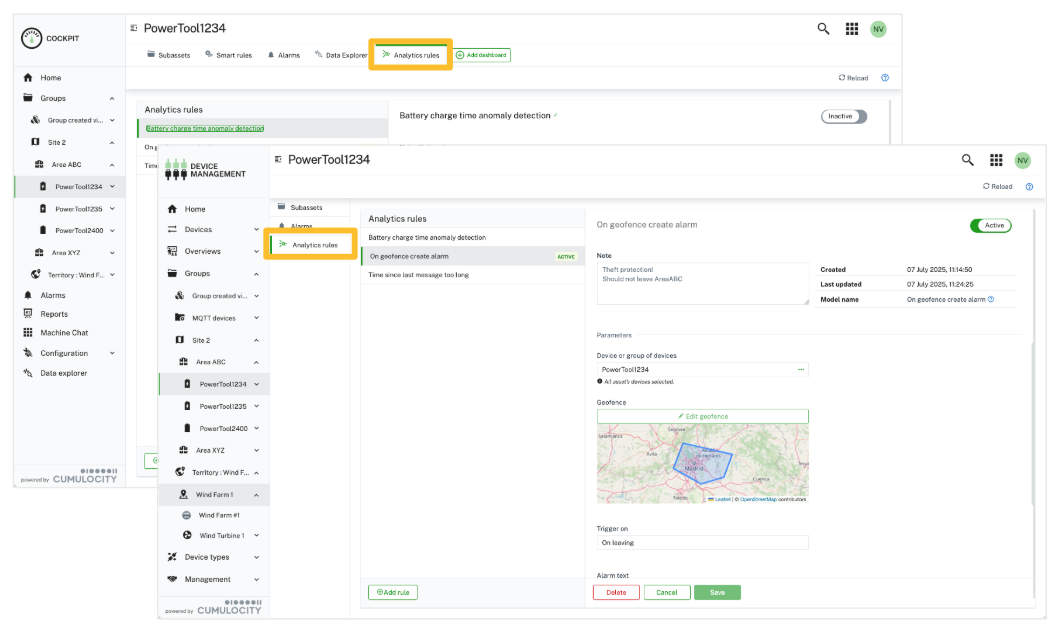
Task: Open the Trigger on dropdown
Action: point(702,543)
